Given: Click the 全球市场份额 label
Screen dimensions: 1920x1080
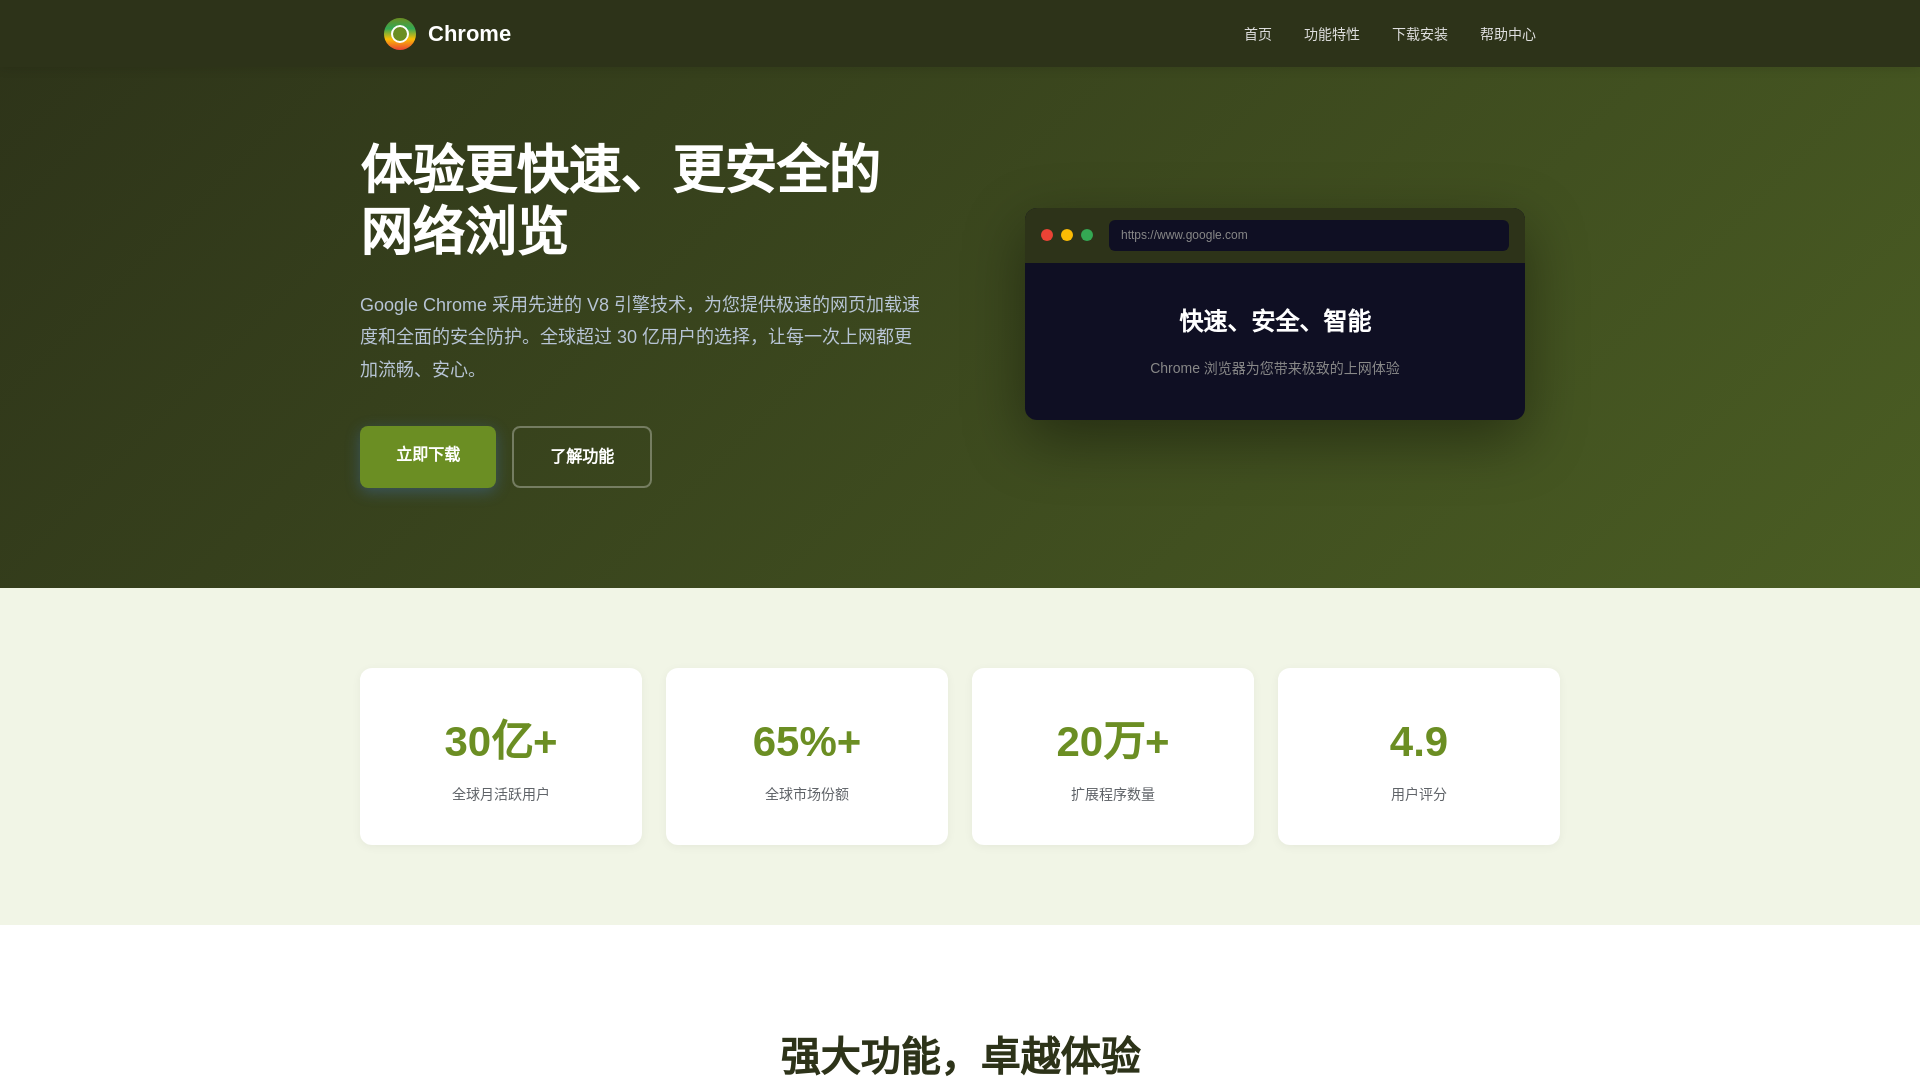Looking at the screenshot, I should tap(807, 794).
